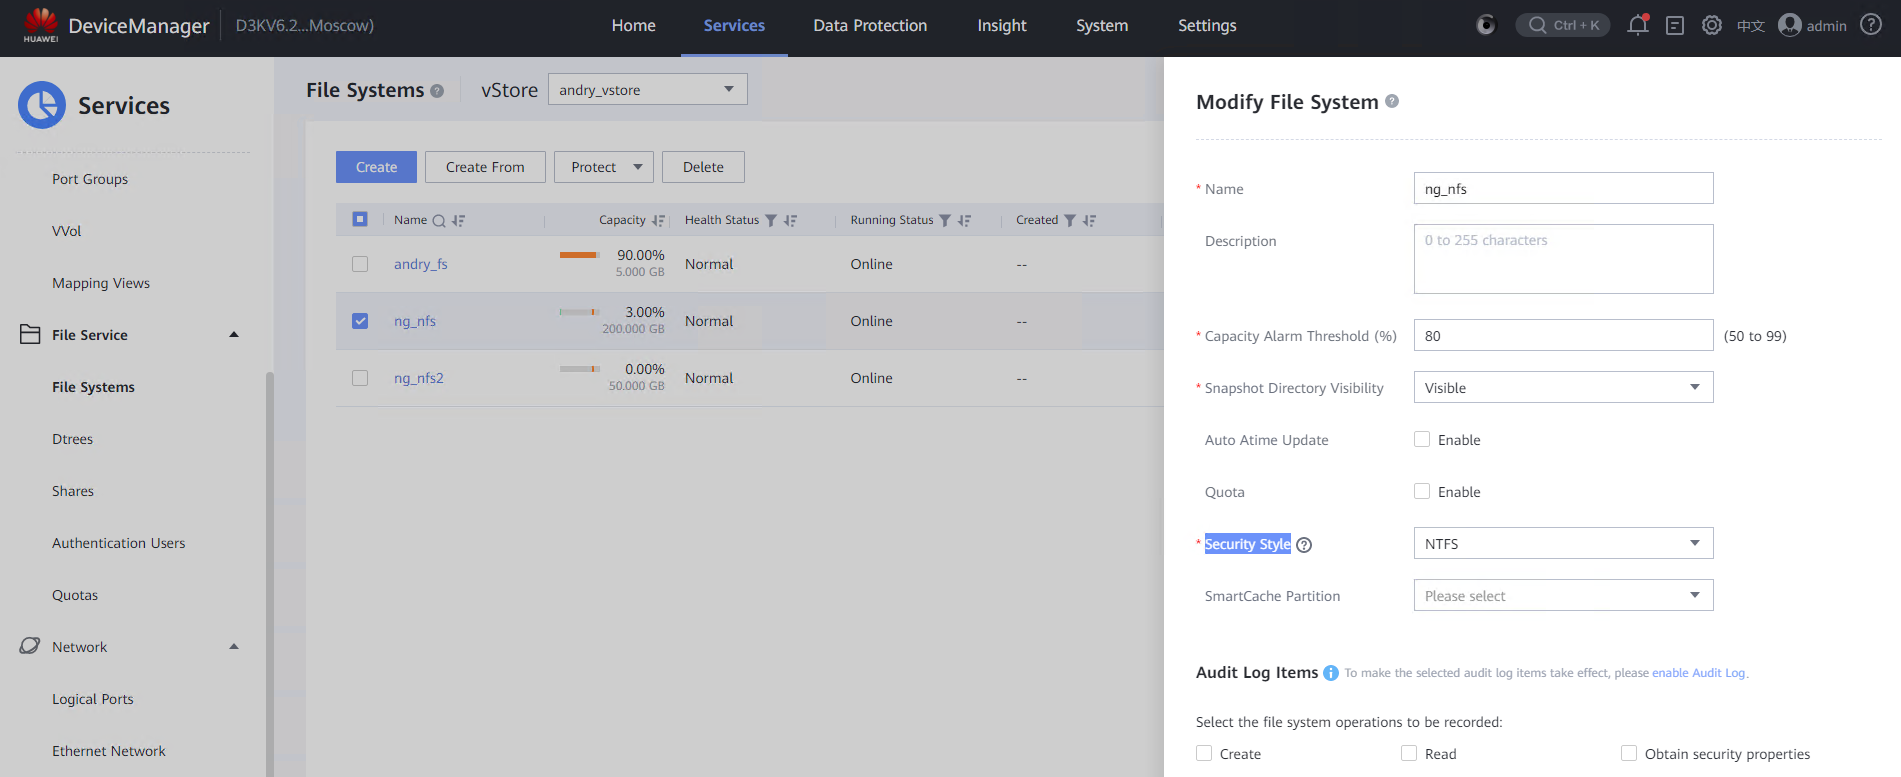Collapse the File Service sidebar section
Image resolution: width=1901 pixels, height=777 pixels.
point(234,335)
